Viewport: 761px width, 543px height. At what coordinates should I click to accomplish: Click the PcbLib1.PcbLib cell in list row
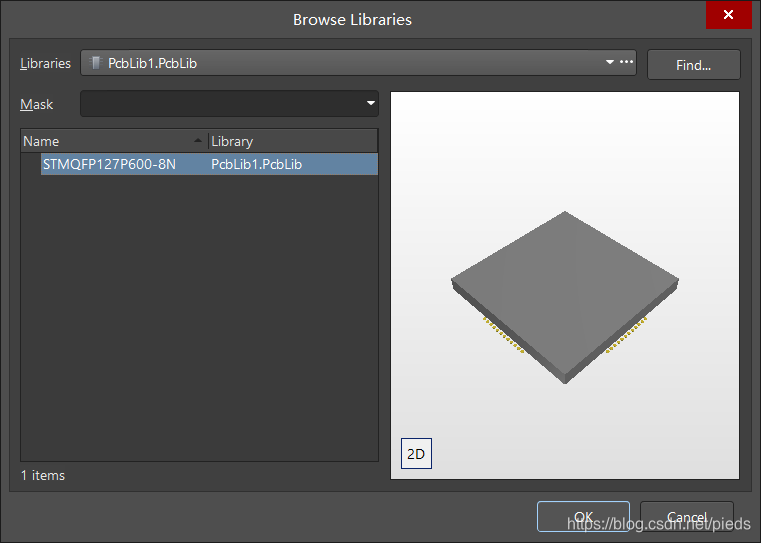(x=257, y=164)
